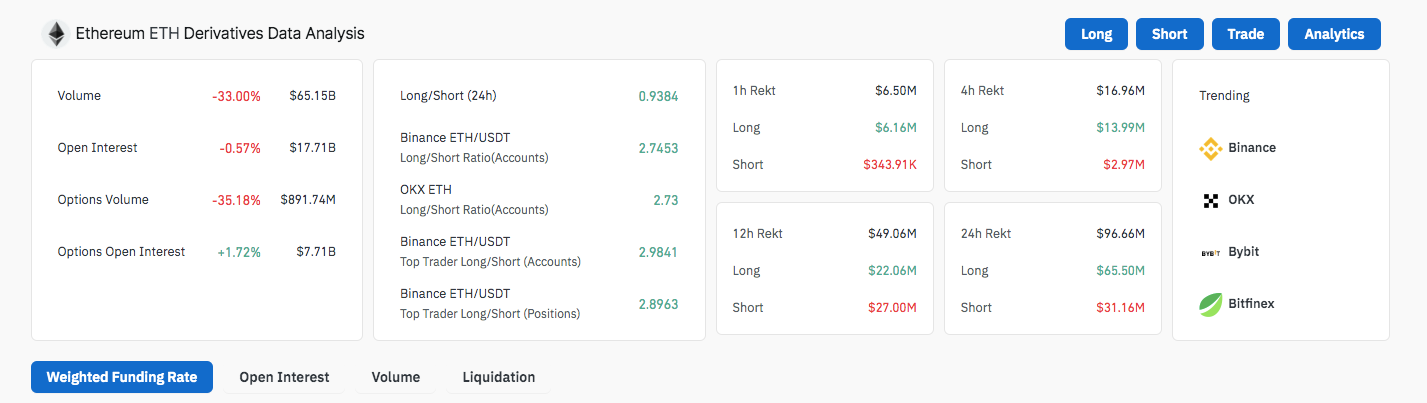Click the Binance logo in Trending

click(x=1210, y=148)
